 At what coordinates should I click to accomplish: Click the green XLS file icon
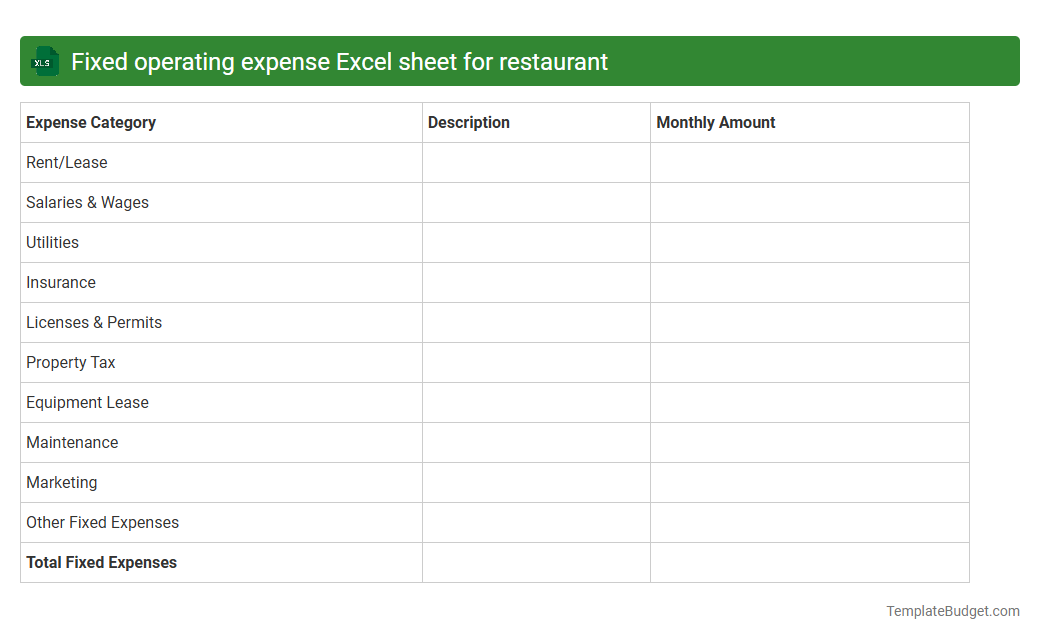[x=44, y=61]
